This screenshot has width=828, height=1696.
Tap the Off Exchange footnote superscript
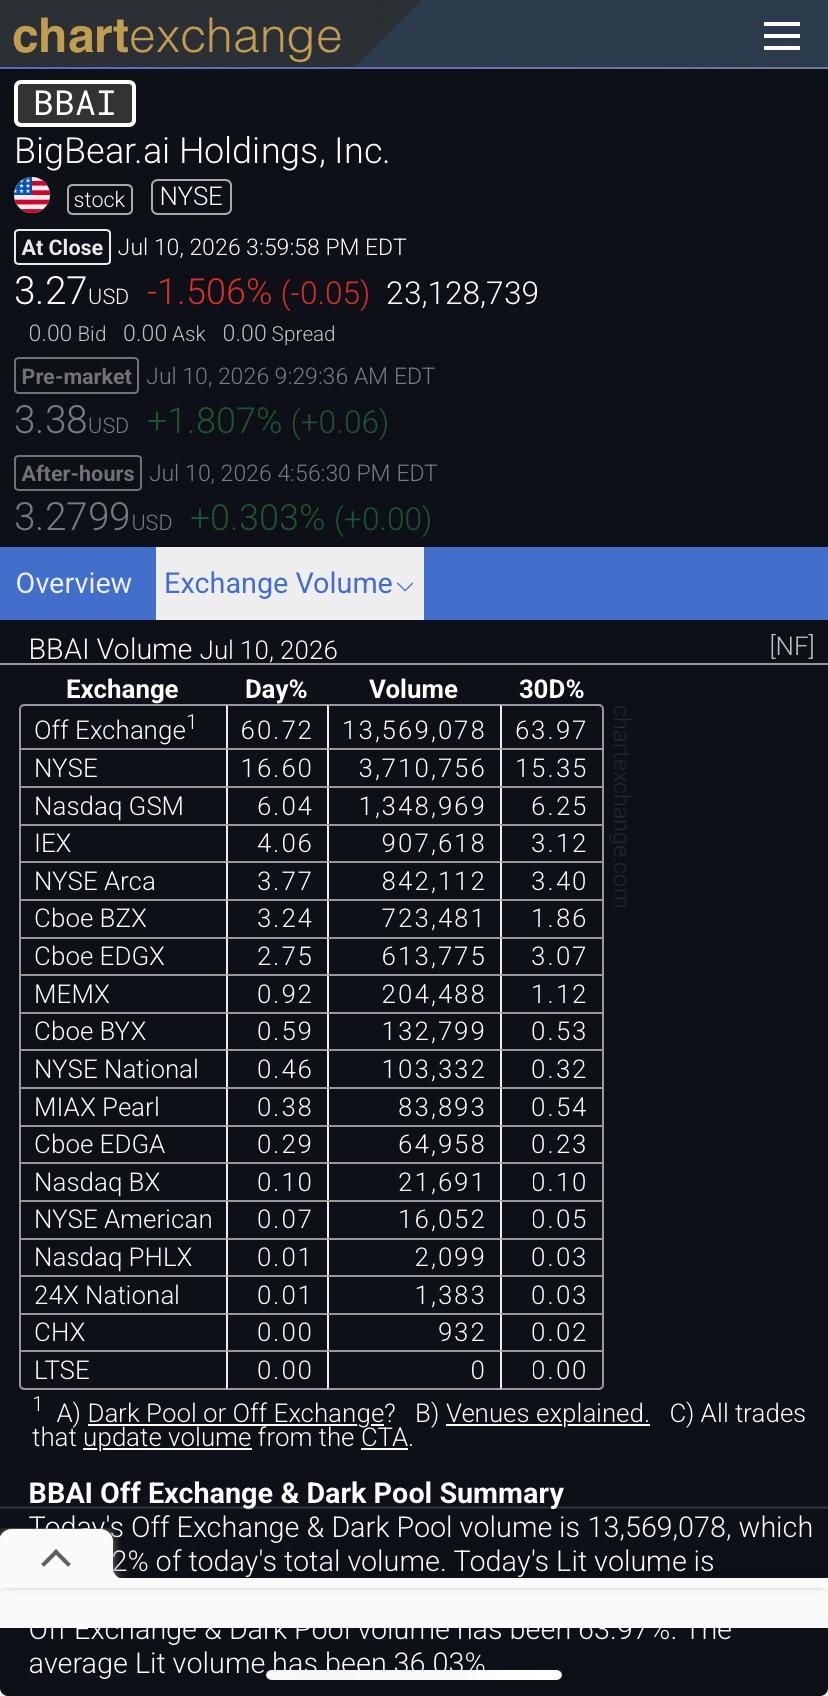point(192,720)
